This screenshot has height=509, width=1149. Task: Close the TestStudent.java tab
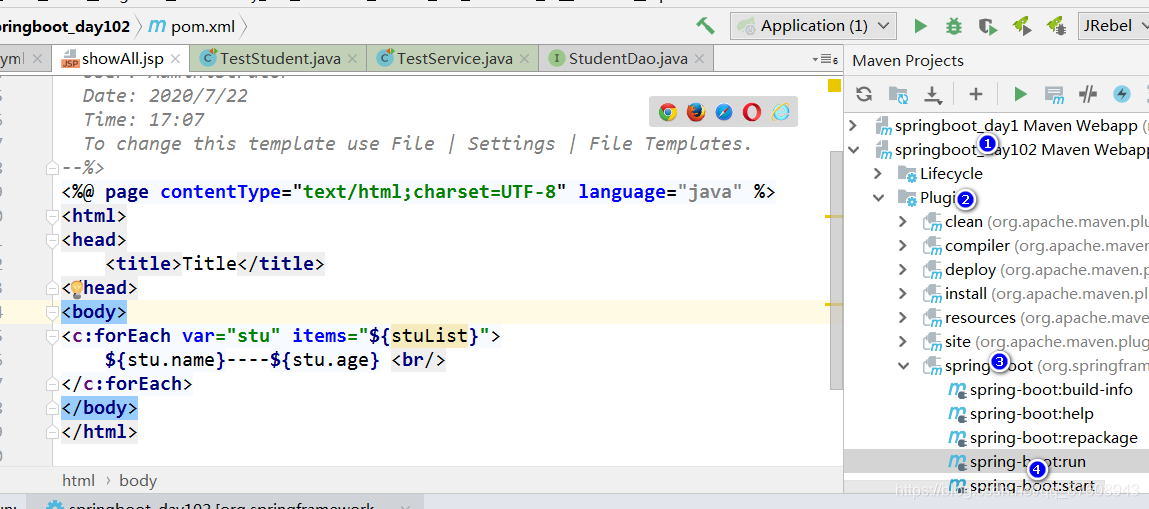352,59
